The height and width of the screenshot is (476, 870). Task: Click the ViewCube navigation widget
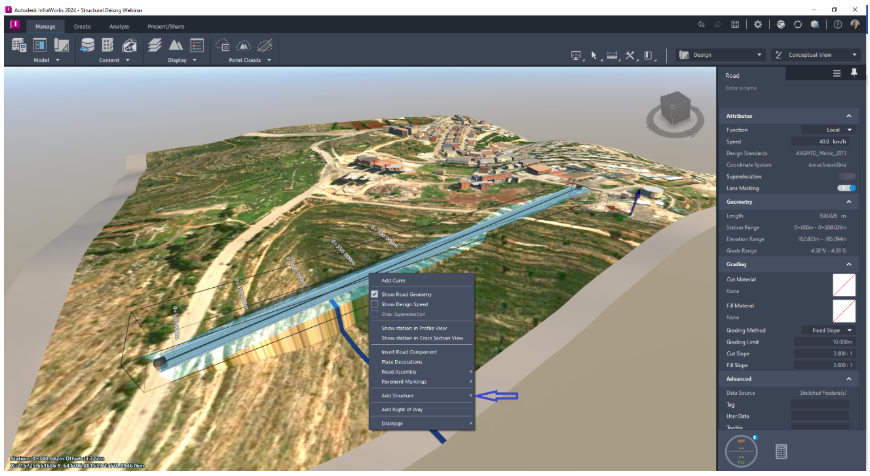point(675,114)
